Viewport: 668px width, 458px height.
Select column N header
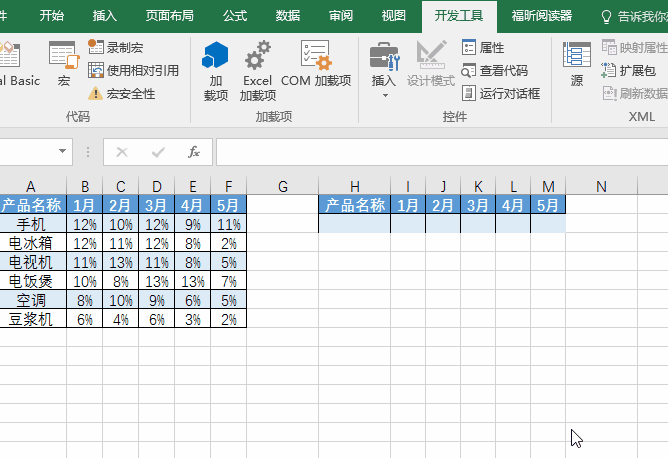(601, 186)
